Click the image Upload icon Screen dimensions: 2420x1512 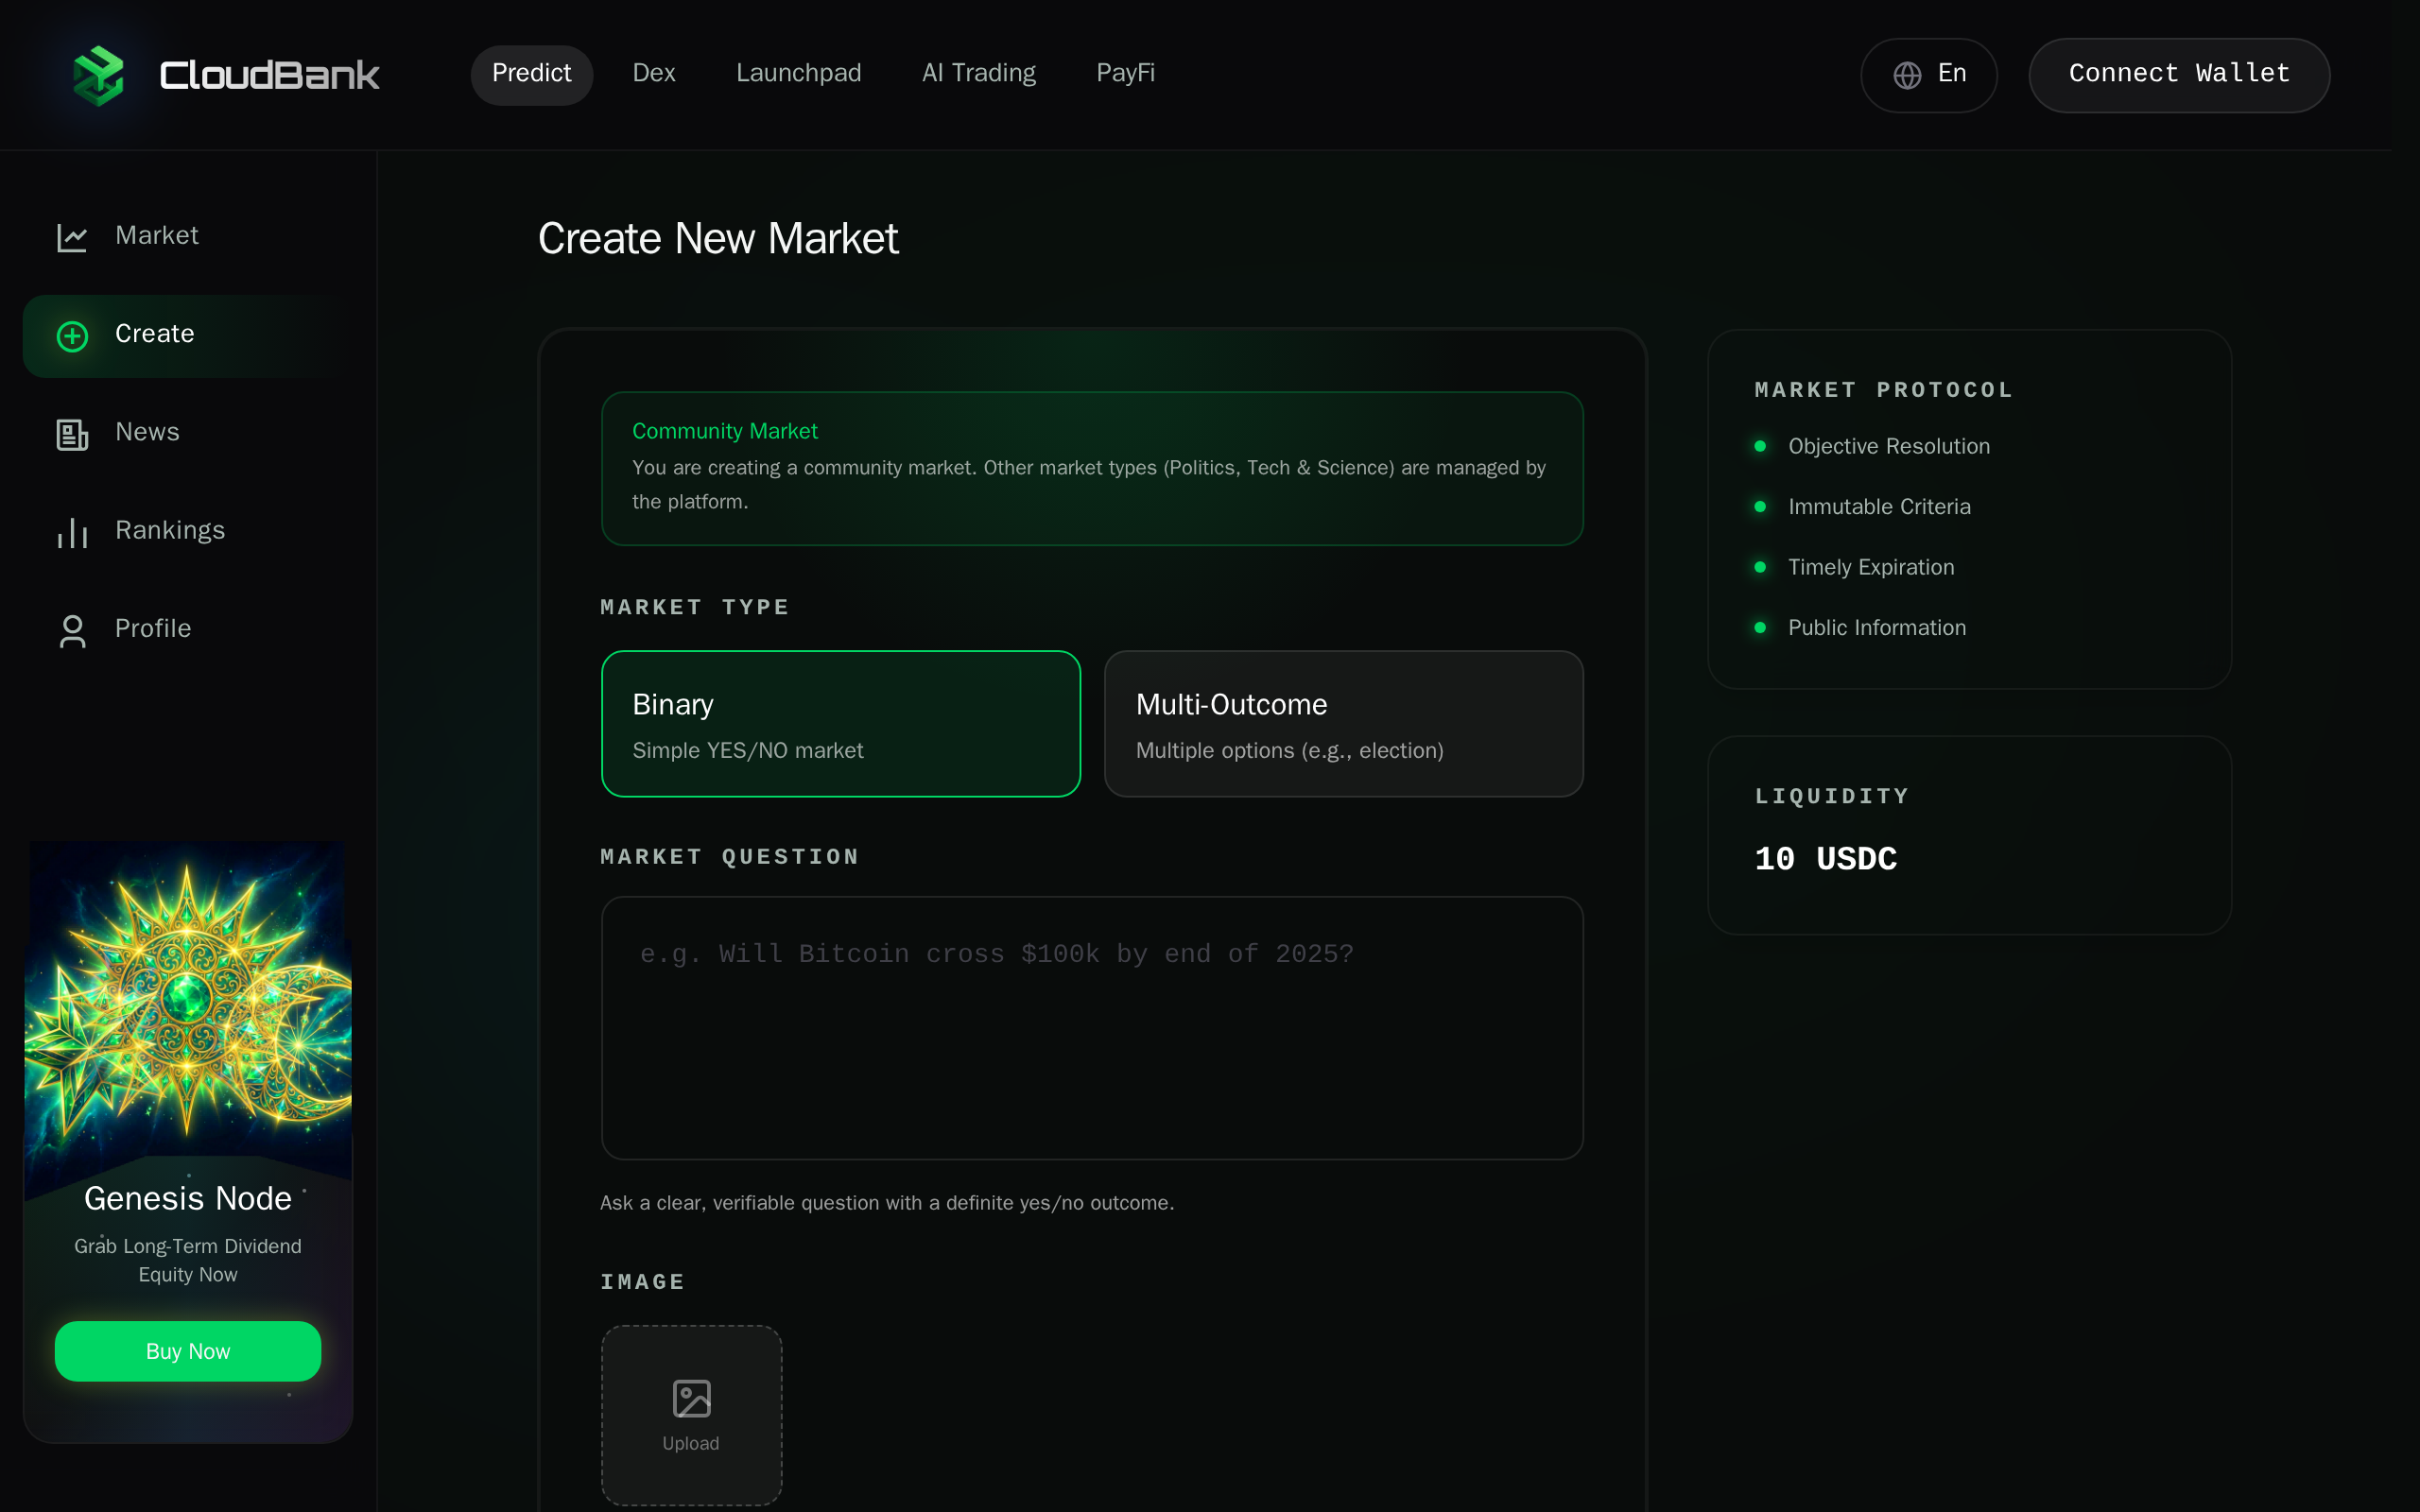click(691, 1399)
